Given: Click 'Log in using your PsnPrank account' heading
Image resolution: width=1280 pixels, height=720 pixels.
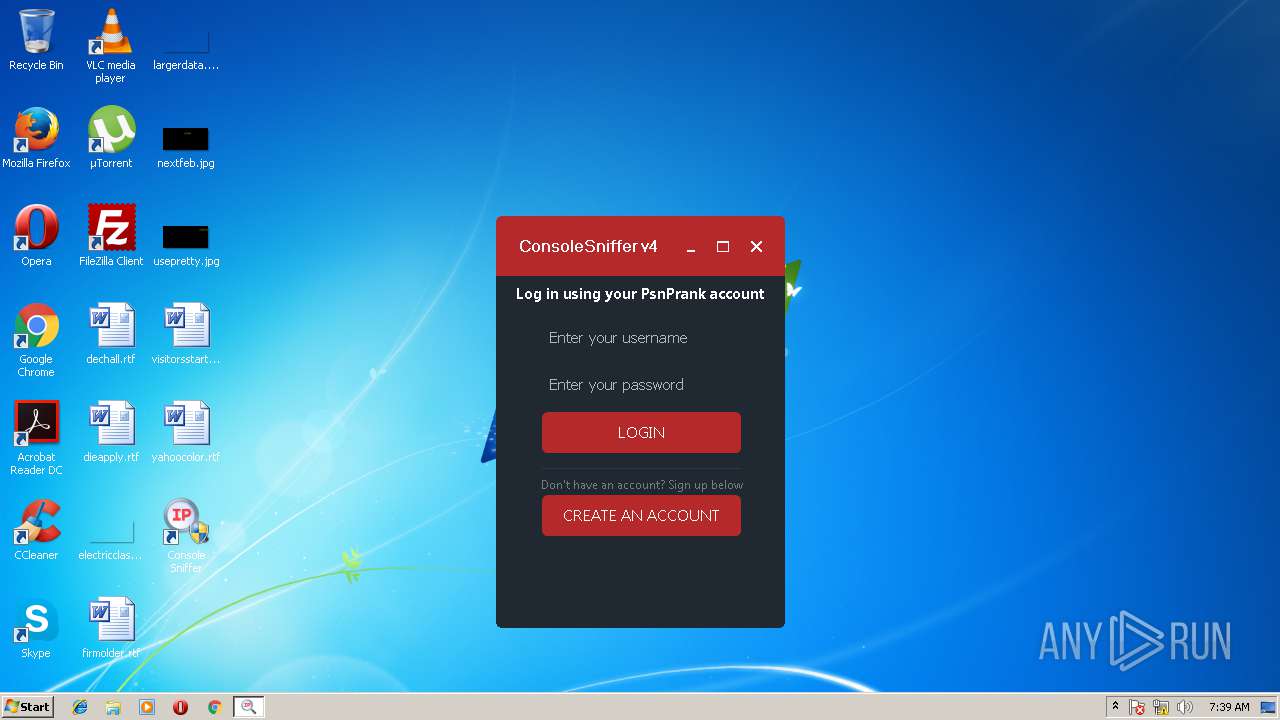Looking at the screenshot, I should 640,294.
